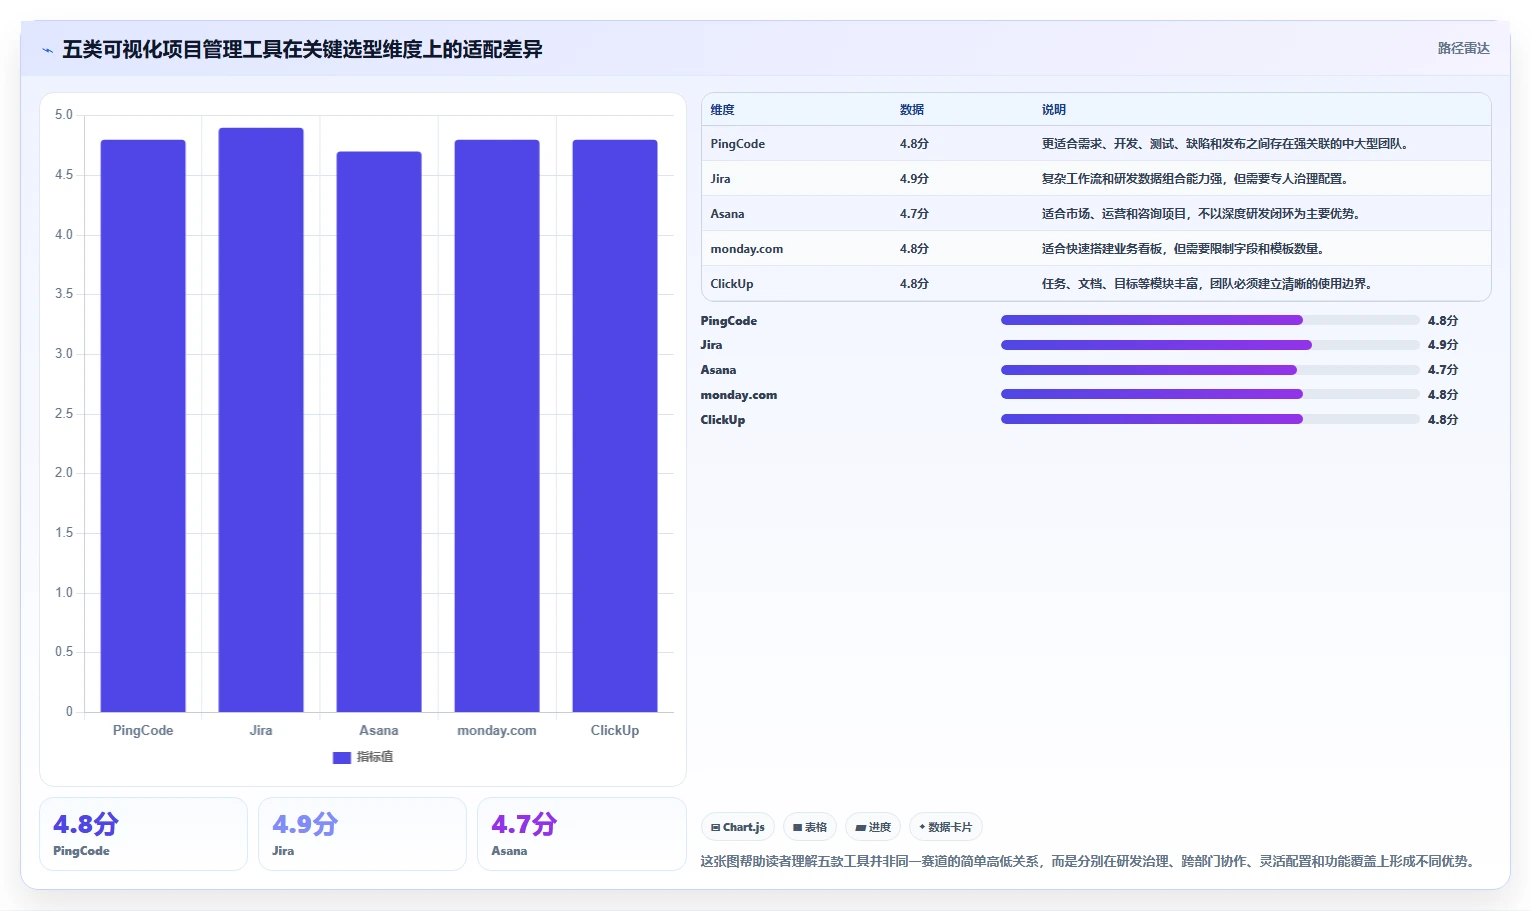Screen dimensions: 1531x911
Task: Select the ClickUp table row name
Action: click(731, 284)
